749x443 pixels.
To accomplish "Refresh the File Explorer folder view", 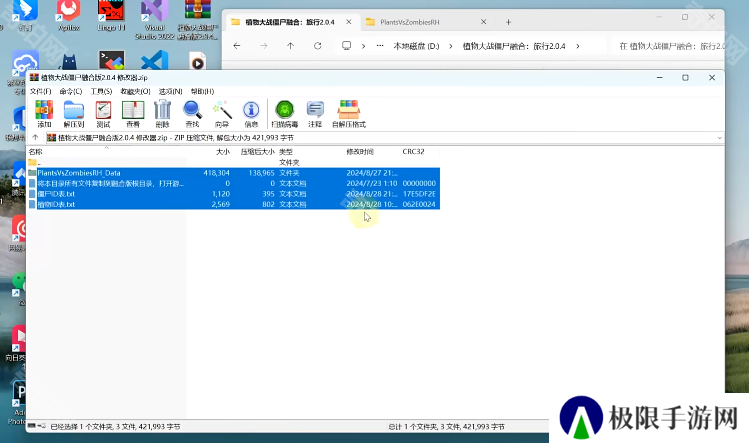I will click(318, 46).
